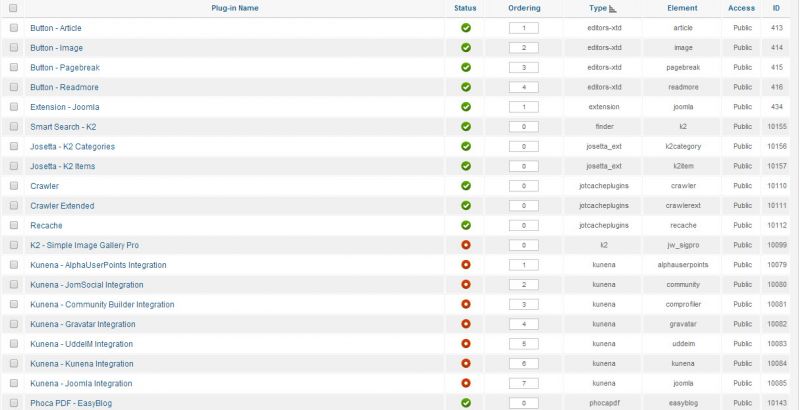The width and height of the screenshot is (800, 410).
Task: Open the Button - Image plug-in link
Action: coord(57,48)
